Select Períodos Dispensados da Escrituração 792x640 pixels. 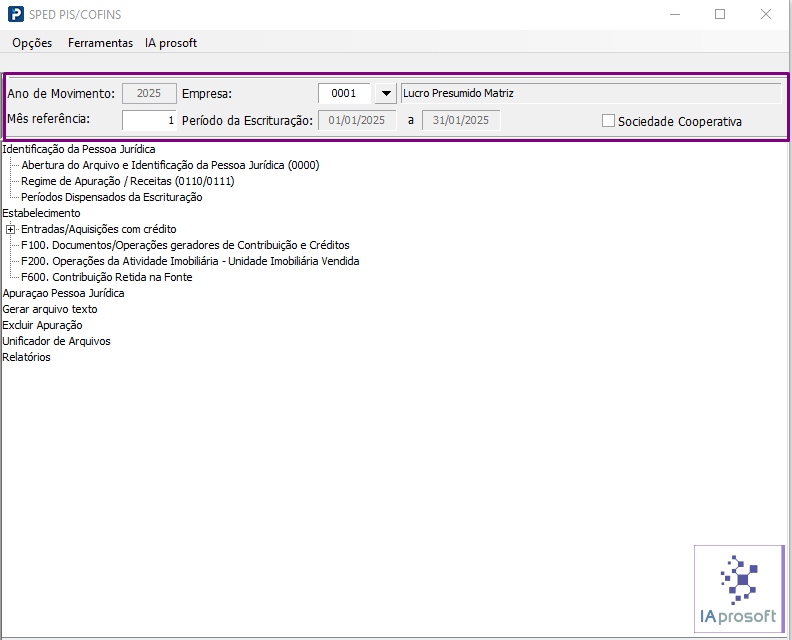pos(112,198)
